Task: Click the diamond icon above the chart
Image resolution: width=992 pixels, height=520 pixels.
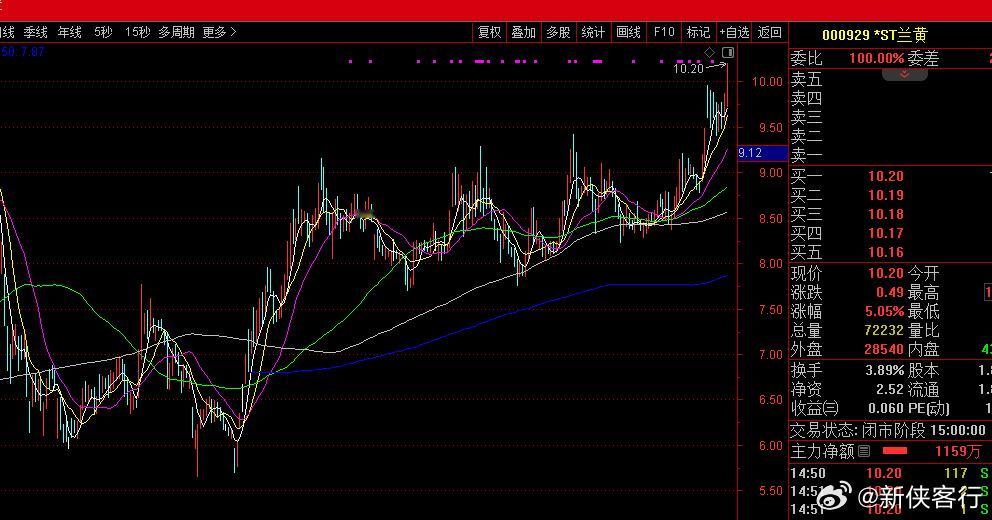Action: 710,52
